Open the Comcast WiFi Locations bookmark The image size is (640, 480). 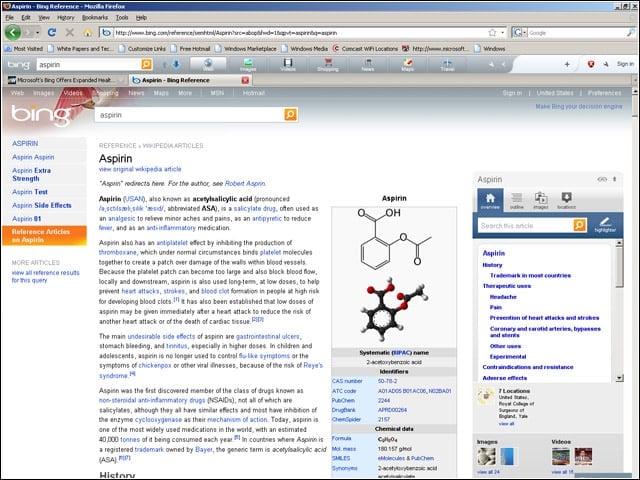365,49
